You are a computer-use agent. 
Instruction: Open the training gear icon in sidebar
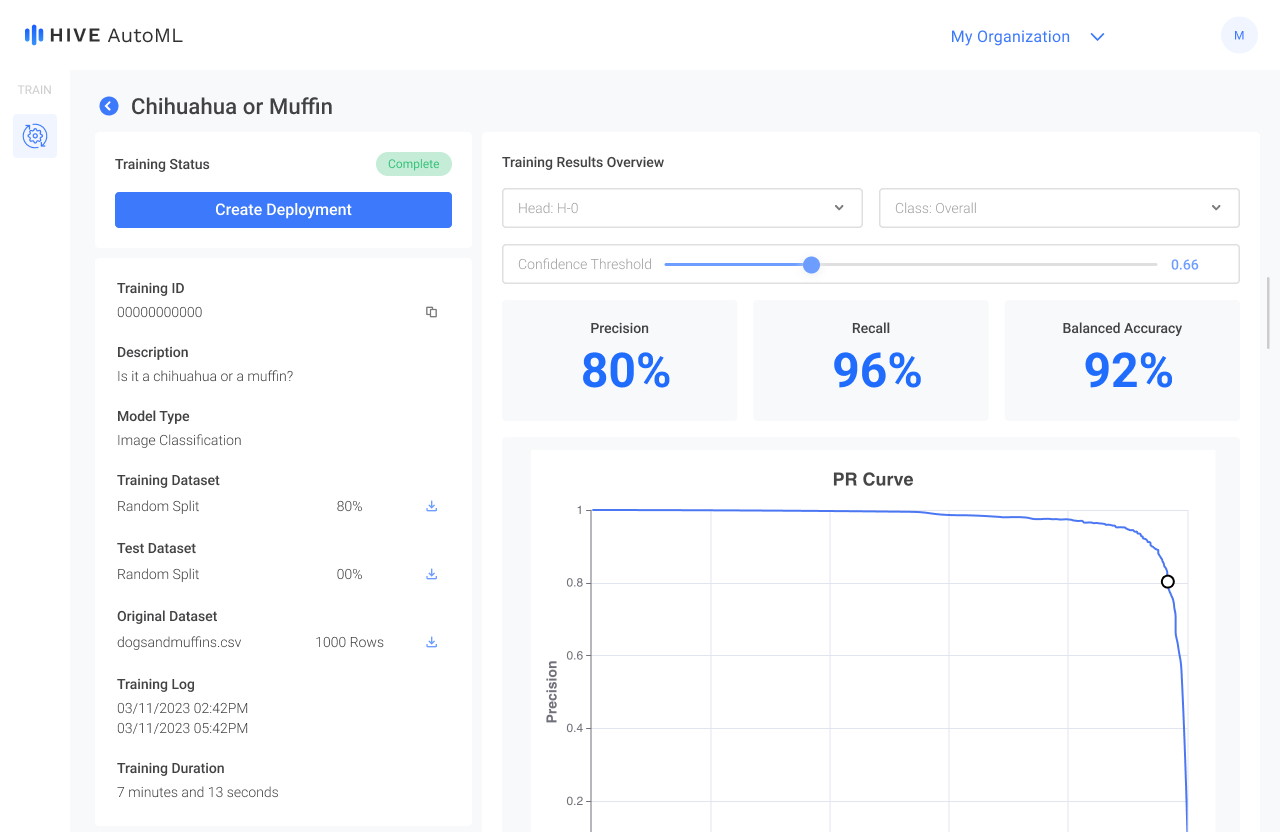click(x=35, y=136)
